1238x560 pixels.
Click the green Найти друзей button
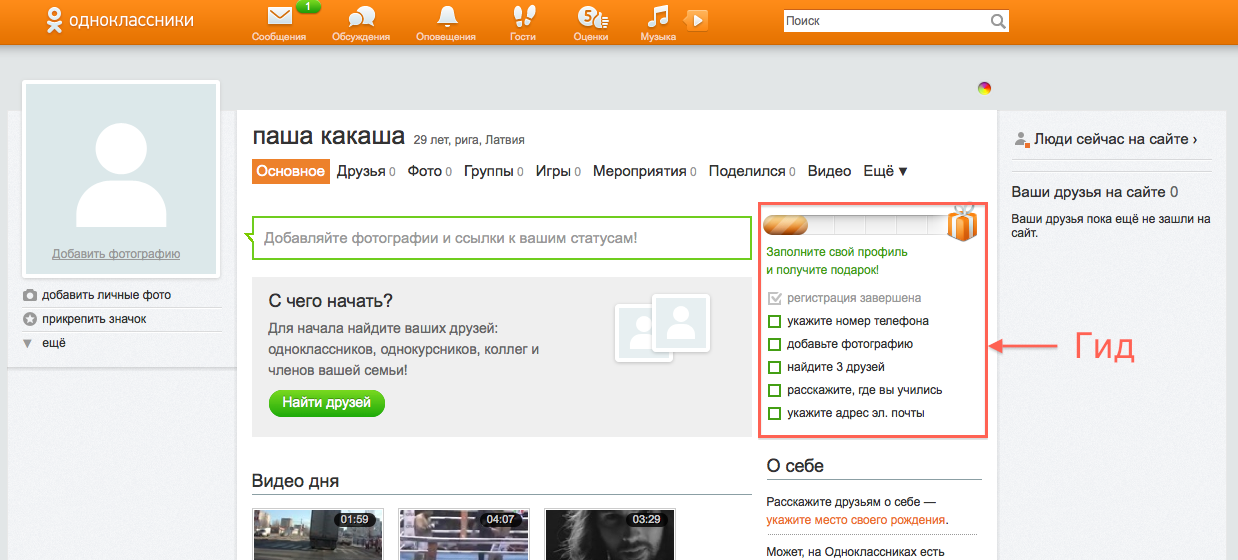click(326, 403)
